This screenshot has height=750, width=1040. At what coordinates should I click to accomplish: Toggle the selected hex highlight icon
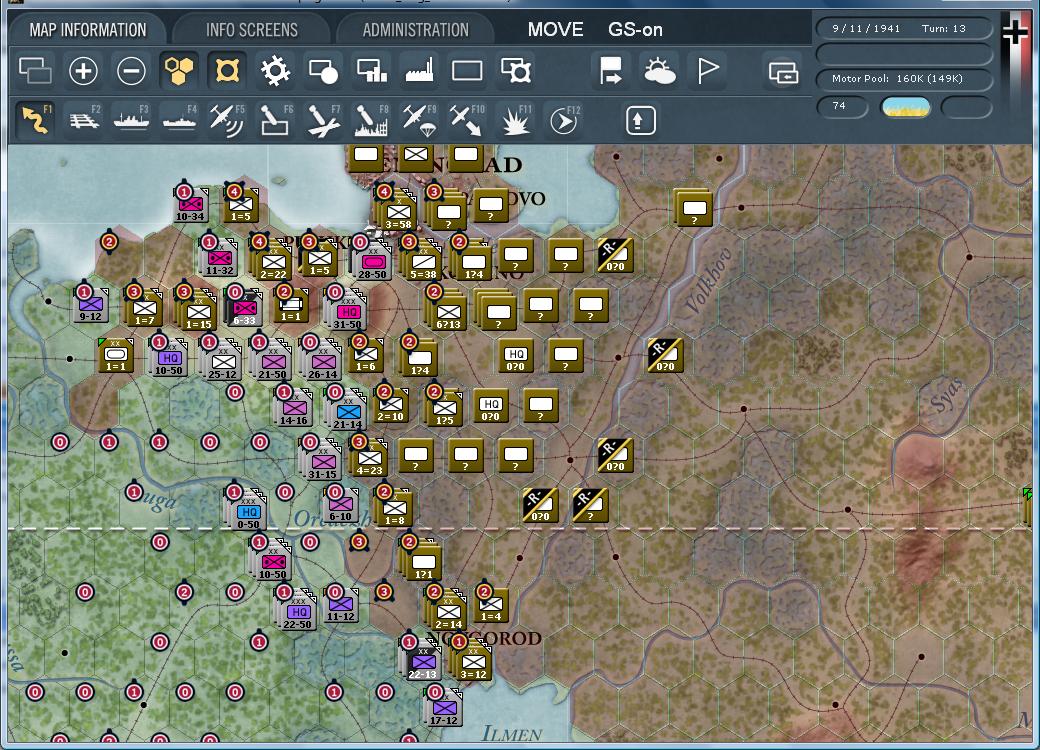click(227, 71)
